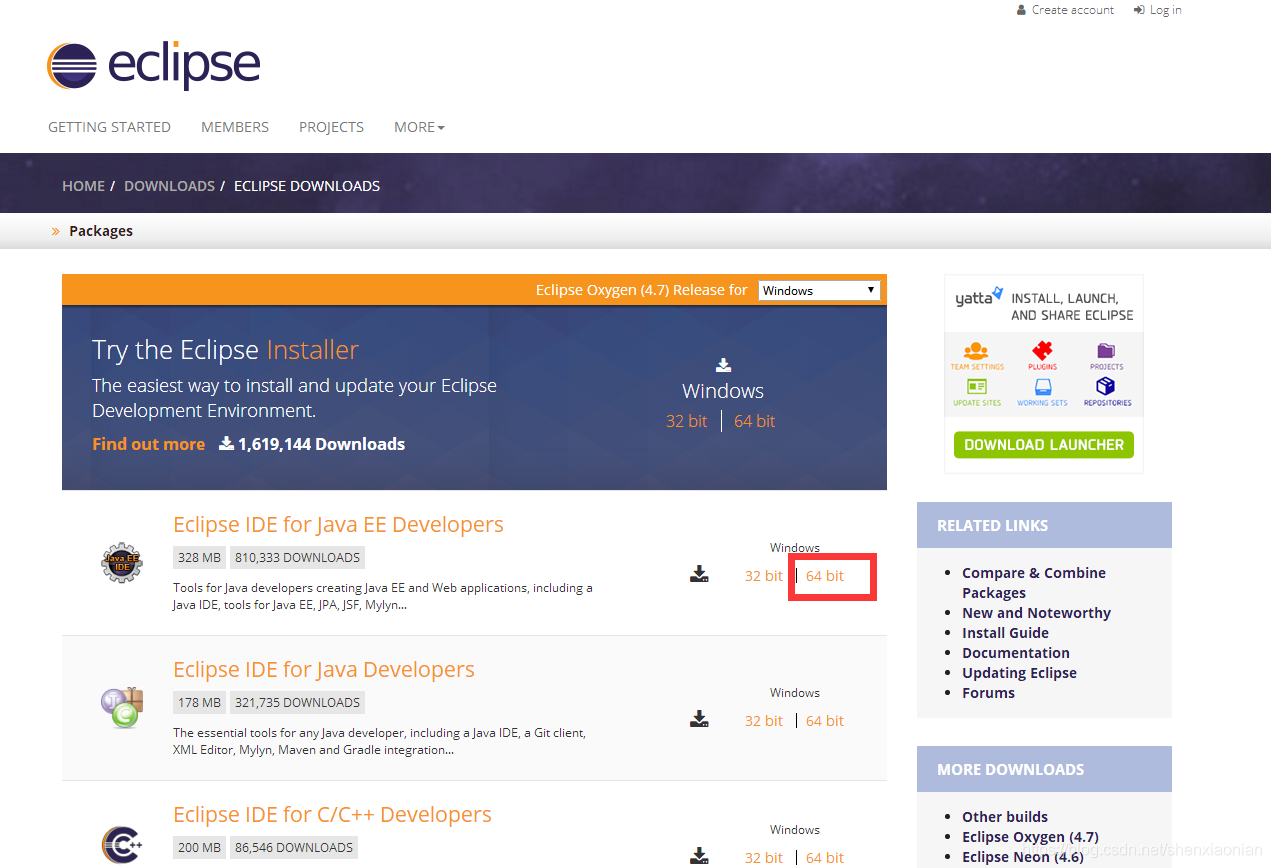This screenshot has height=868, width=1271.
Task: Go to the DOWNLOADS breadcrumb
Action: point(169,186)
